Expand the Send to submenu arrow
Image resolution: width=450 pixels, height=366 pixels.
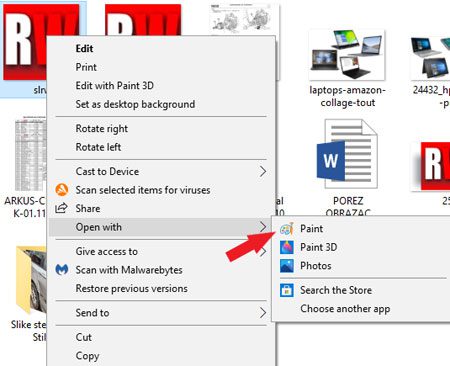click(x=263, y=313)
